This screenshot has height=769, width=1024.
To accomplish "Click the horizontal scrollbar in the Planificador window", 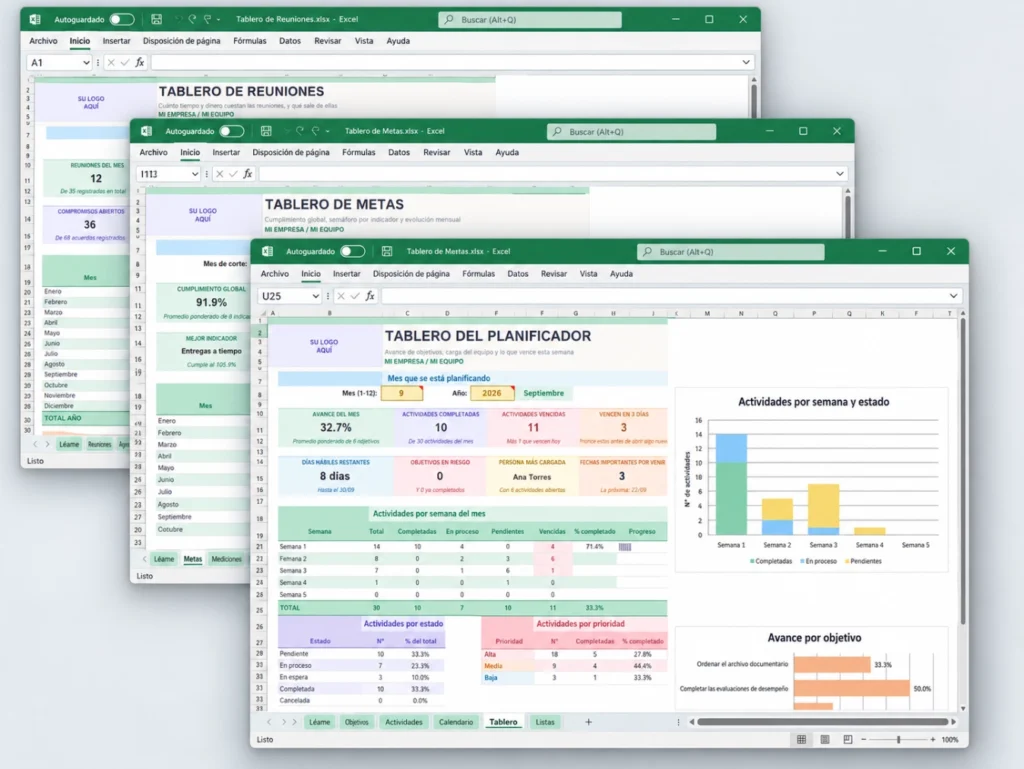I will (823, 722).
